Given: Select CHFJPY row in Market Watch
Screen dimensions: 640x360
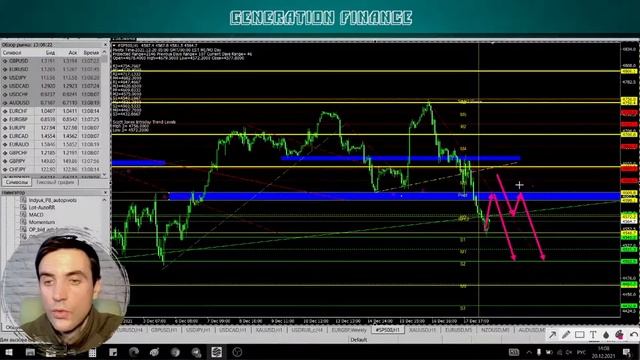Looking at the screenshot, I should [x=51, y=169].
